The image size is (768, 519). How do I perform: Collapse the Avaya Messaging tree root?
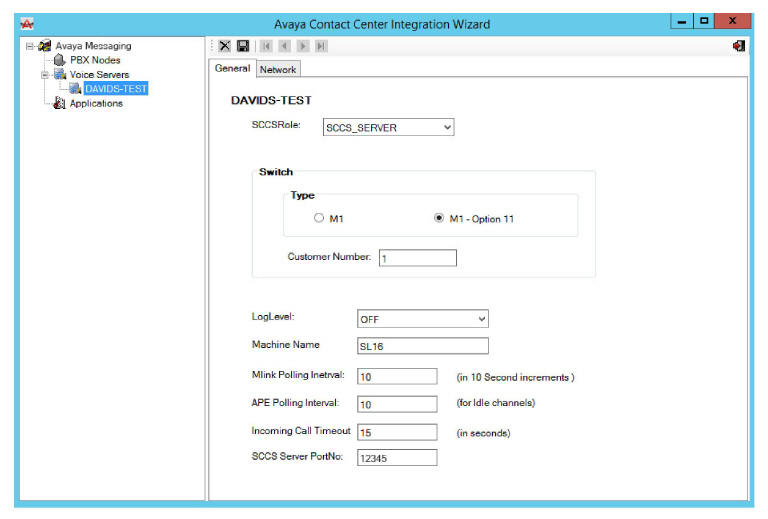click(x=29, y=46)
